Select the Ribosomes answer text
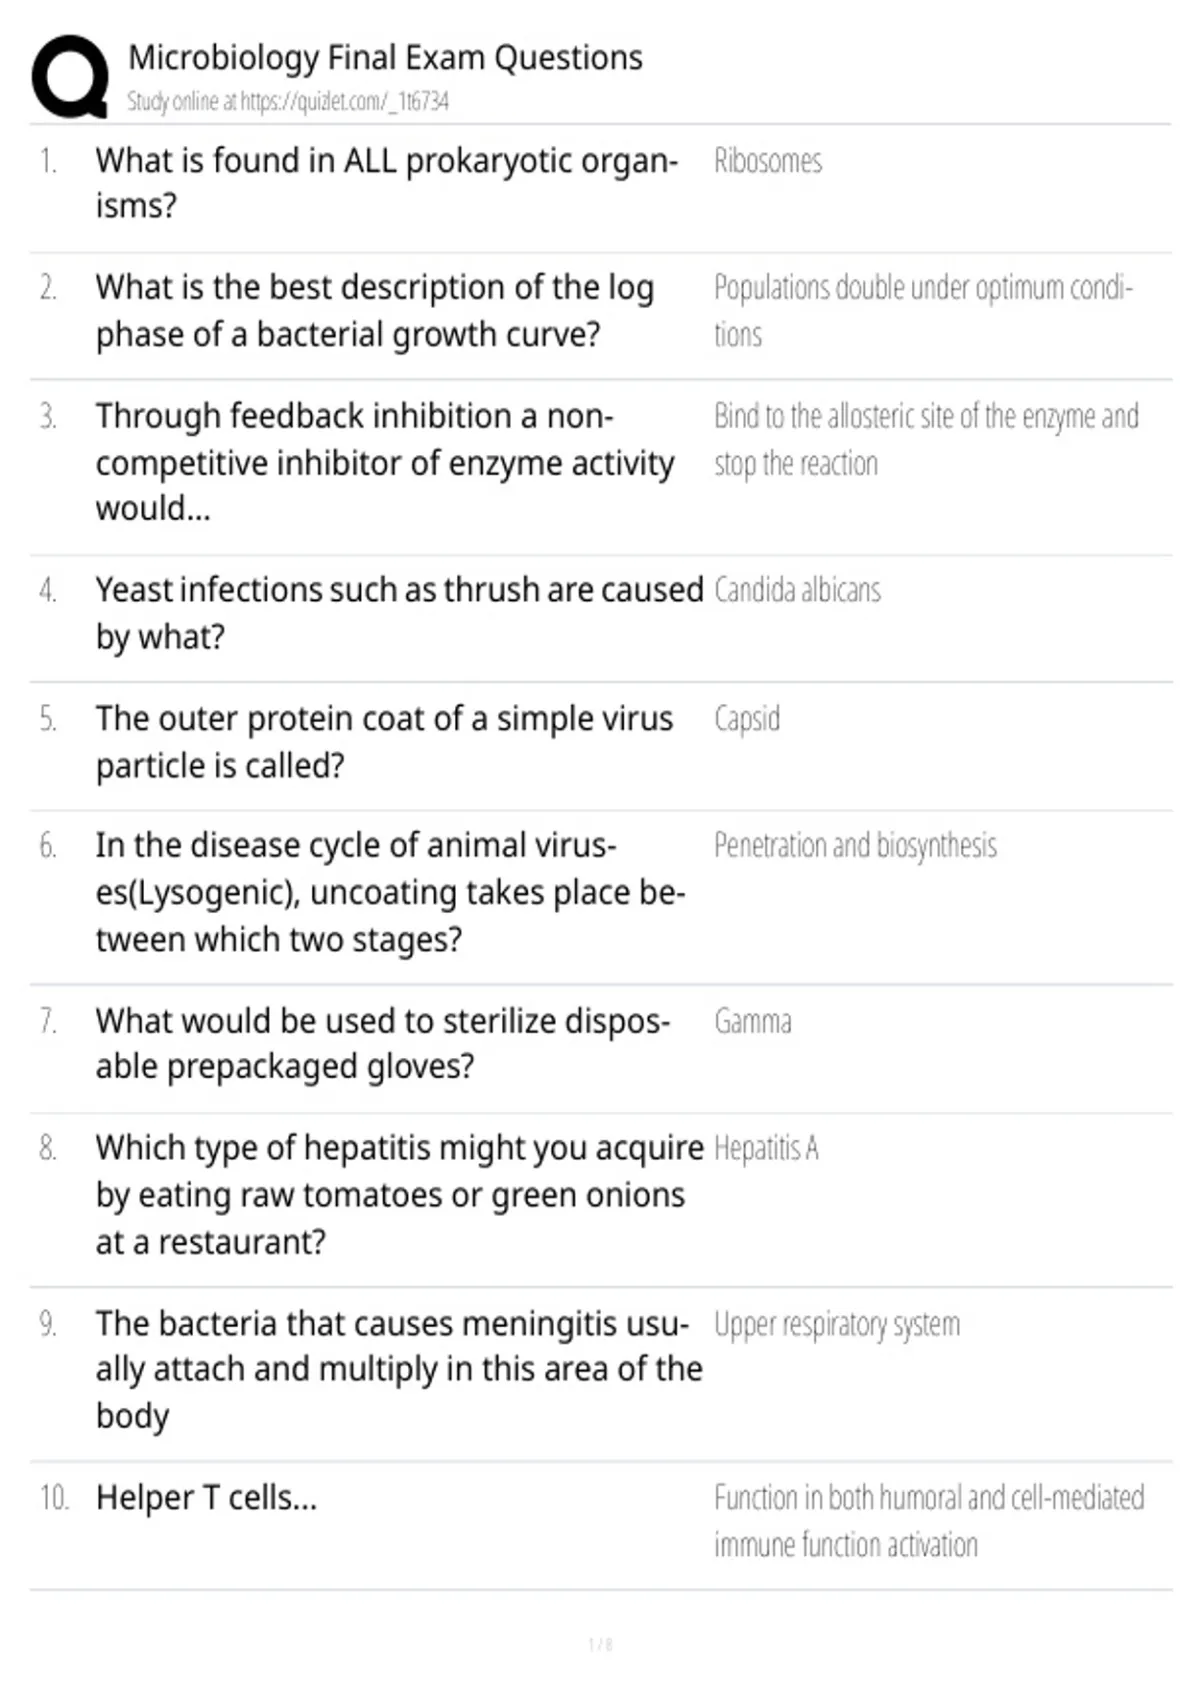Screen dimensions: 1200x1700 [768, 161]
